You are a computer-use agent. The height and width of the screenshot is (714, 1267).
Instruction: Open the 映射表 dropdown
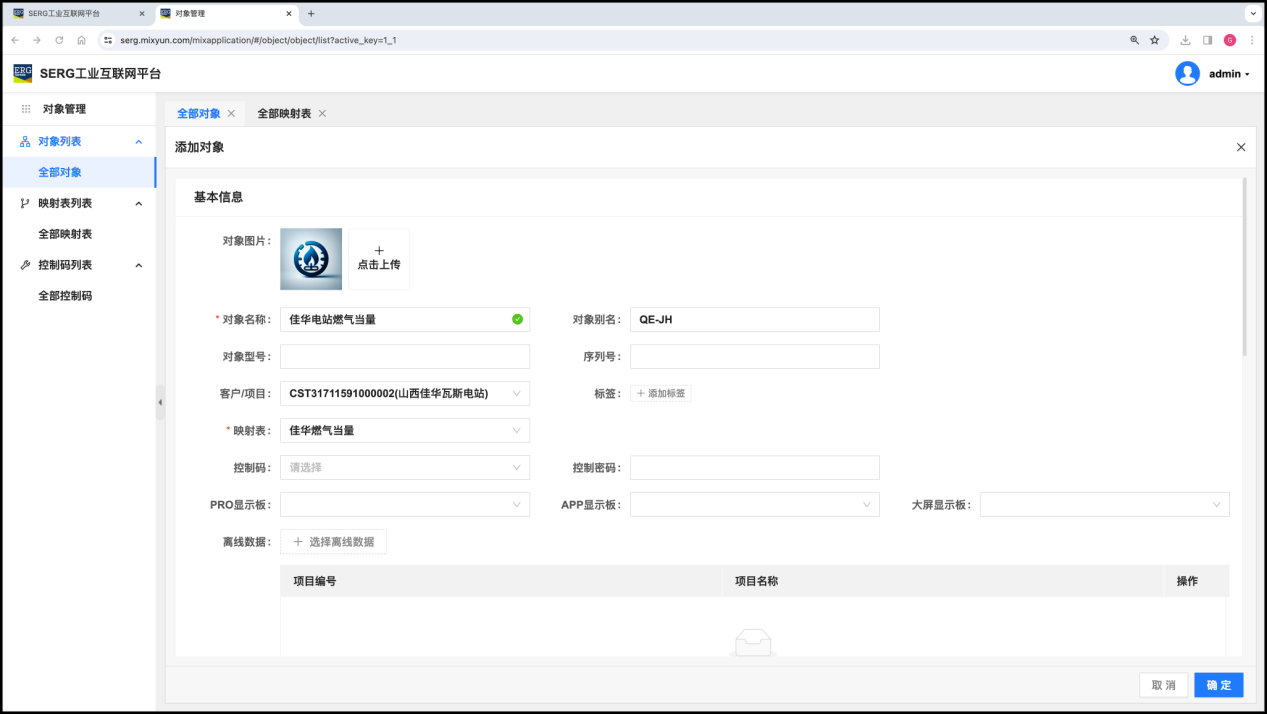tap(404, 431)
